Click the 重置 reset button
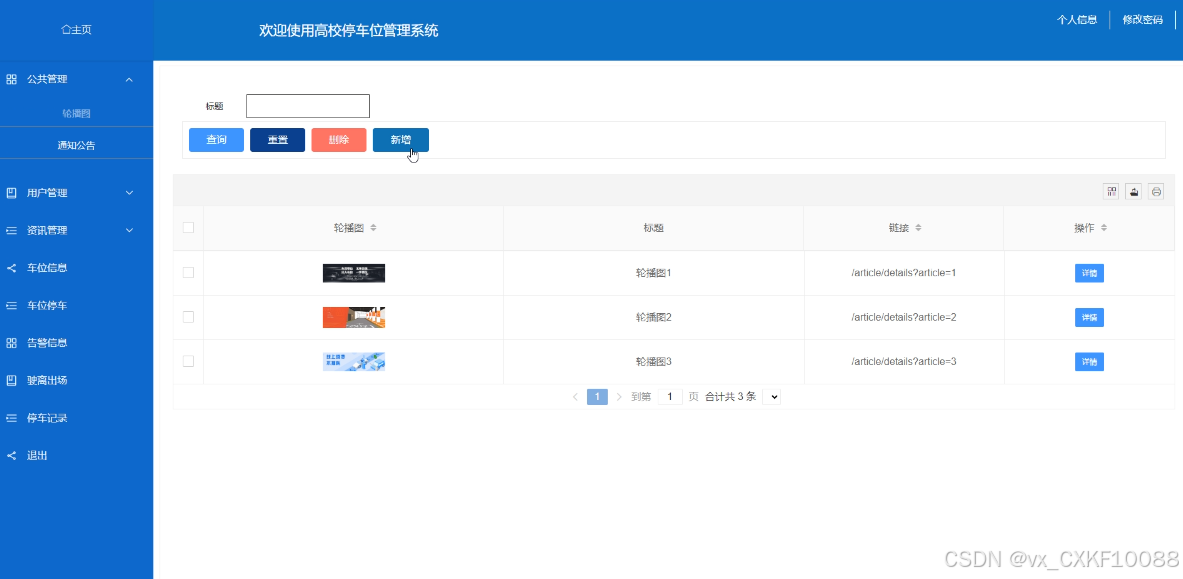This screenshot has width=1183, height=579. (278, 140)
